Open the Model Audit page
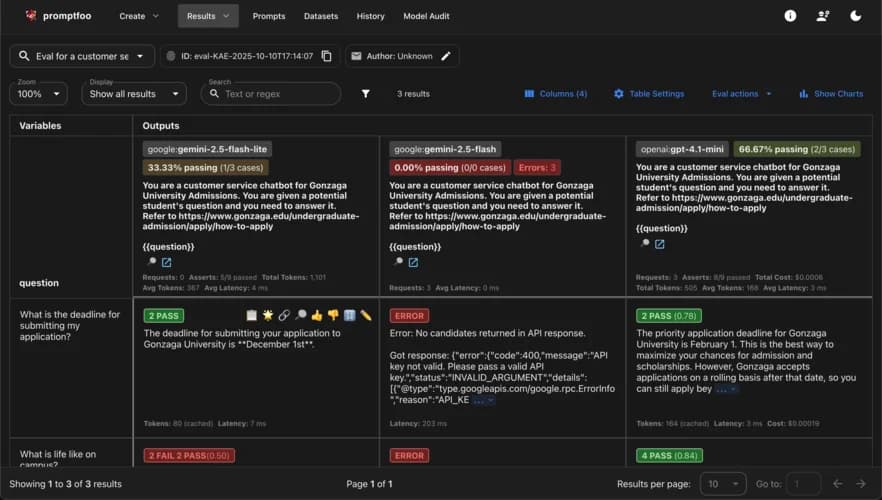Viewport: 882px width, 500px height. (x=431, y=16)
